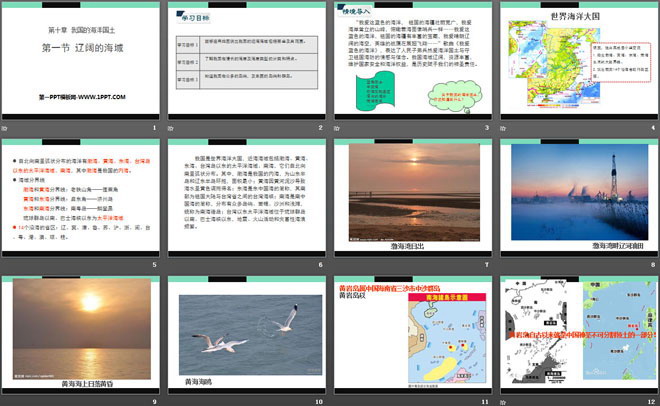This screenshot has width=660, height=406.
Task: Click the slide number "12" label
Action: [652, 402]
